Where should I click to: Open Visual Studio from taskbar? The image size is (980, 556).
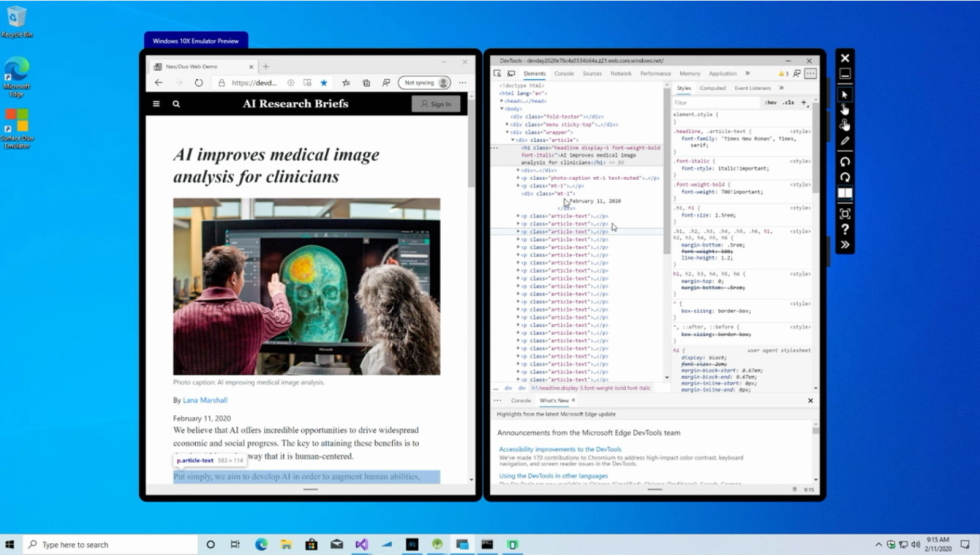361,544
